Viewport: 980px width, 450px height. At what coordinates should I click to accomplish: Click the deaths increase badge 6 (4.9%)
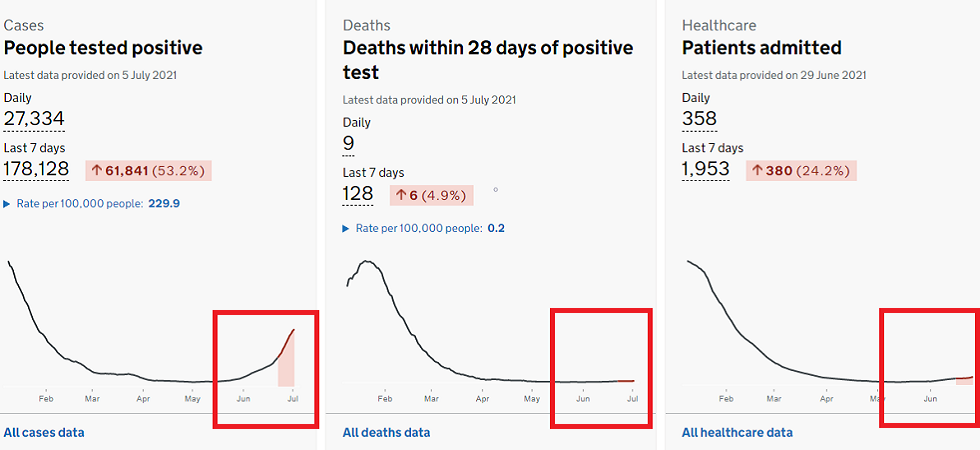pyautogui.click(x=429, y=196)
